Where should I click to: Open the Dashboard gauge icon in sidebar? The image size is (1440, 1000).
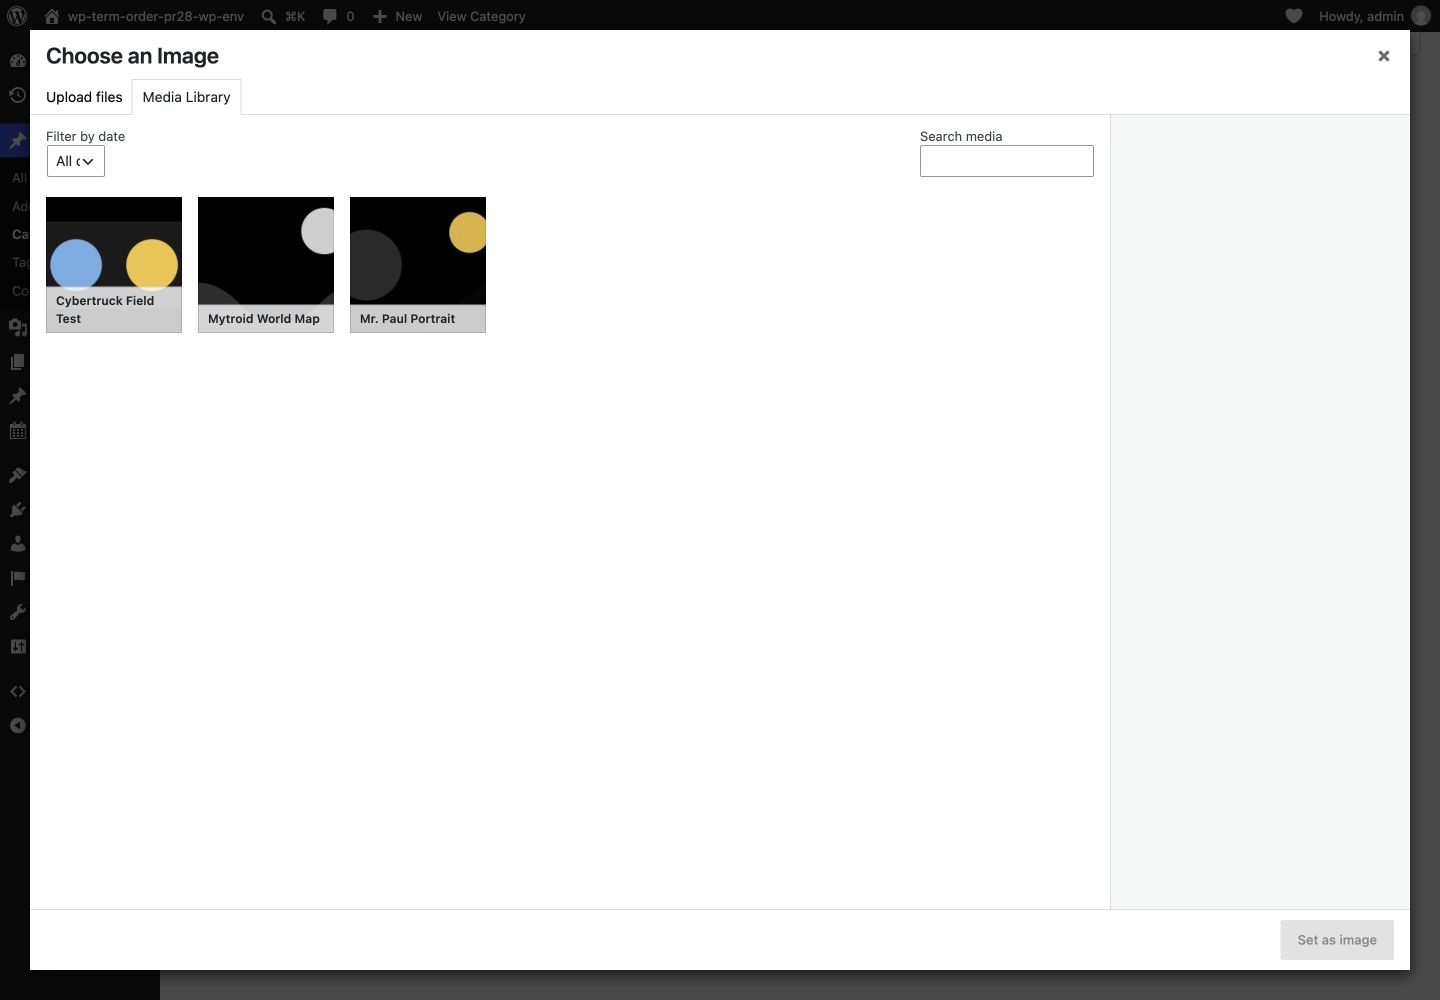pos(17,61)
